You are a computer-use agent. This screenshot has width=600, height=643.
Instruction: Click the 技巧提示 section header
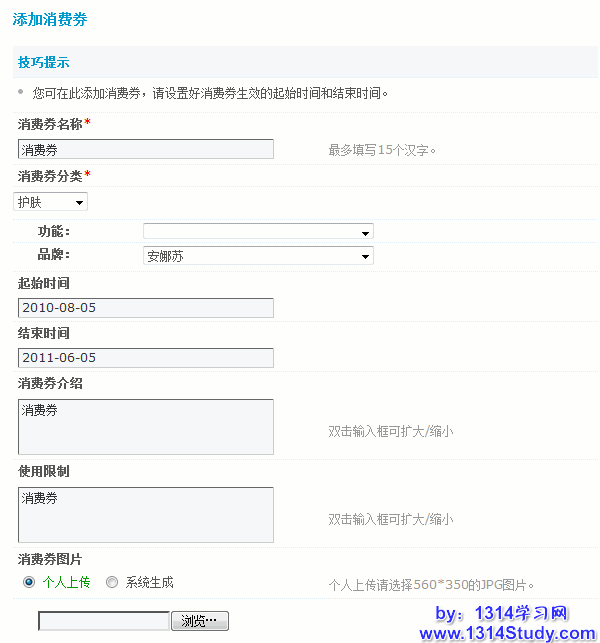coord(43,62)
